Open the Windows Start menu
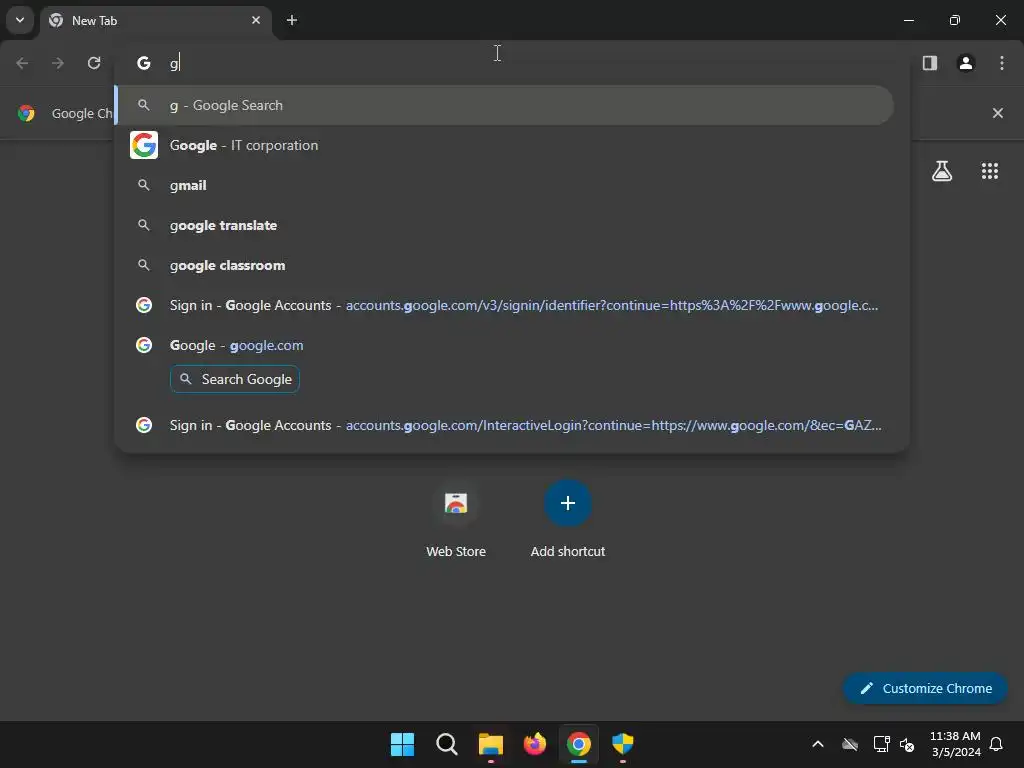The width and height of the screenshot is (1024, 768). 402,744
